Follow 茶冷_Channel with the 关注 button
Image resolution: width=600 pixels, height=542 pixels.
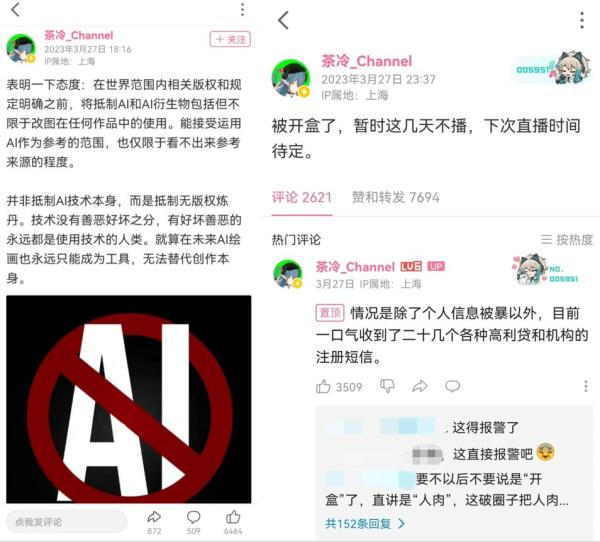[230, 39]
